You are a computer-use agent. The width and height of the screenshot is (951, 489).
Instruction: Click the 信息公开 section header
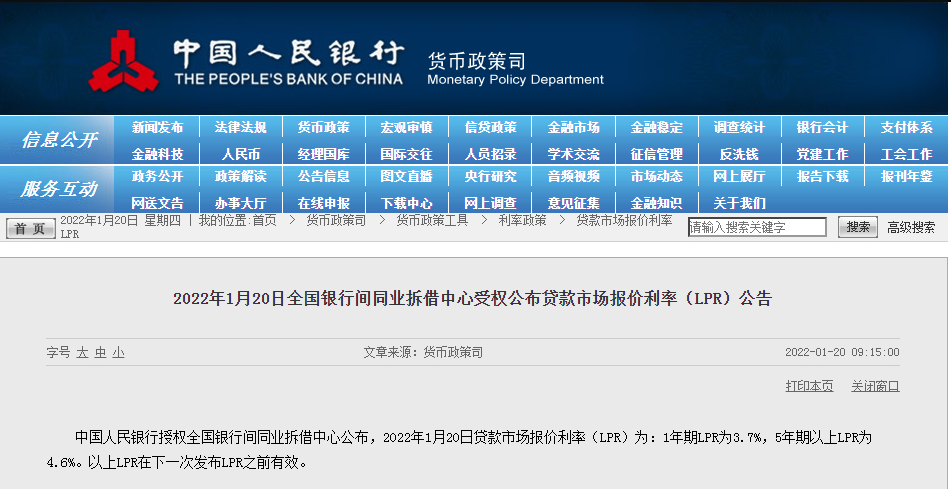(59, 140)
